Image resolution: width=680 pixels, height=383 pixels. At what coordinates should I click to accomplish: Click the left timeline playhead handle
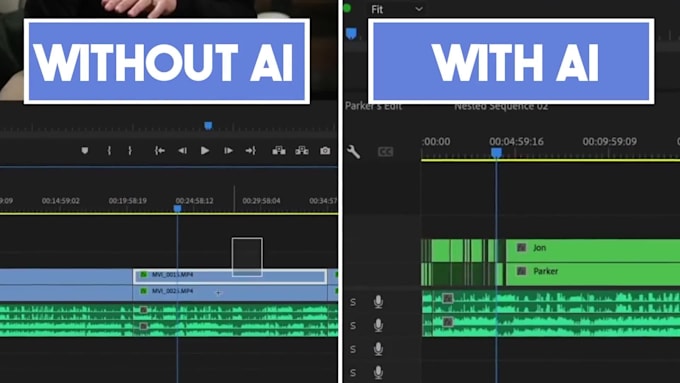point(177,209)
